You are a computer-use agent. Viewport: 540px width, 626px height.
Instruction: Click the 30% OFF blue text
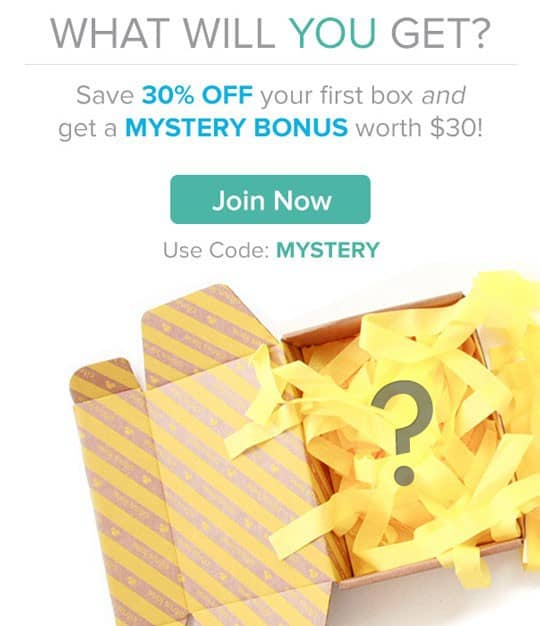click(x=197, y=95)
